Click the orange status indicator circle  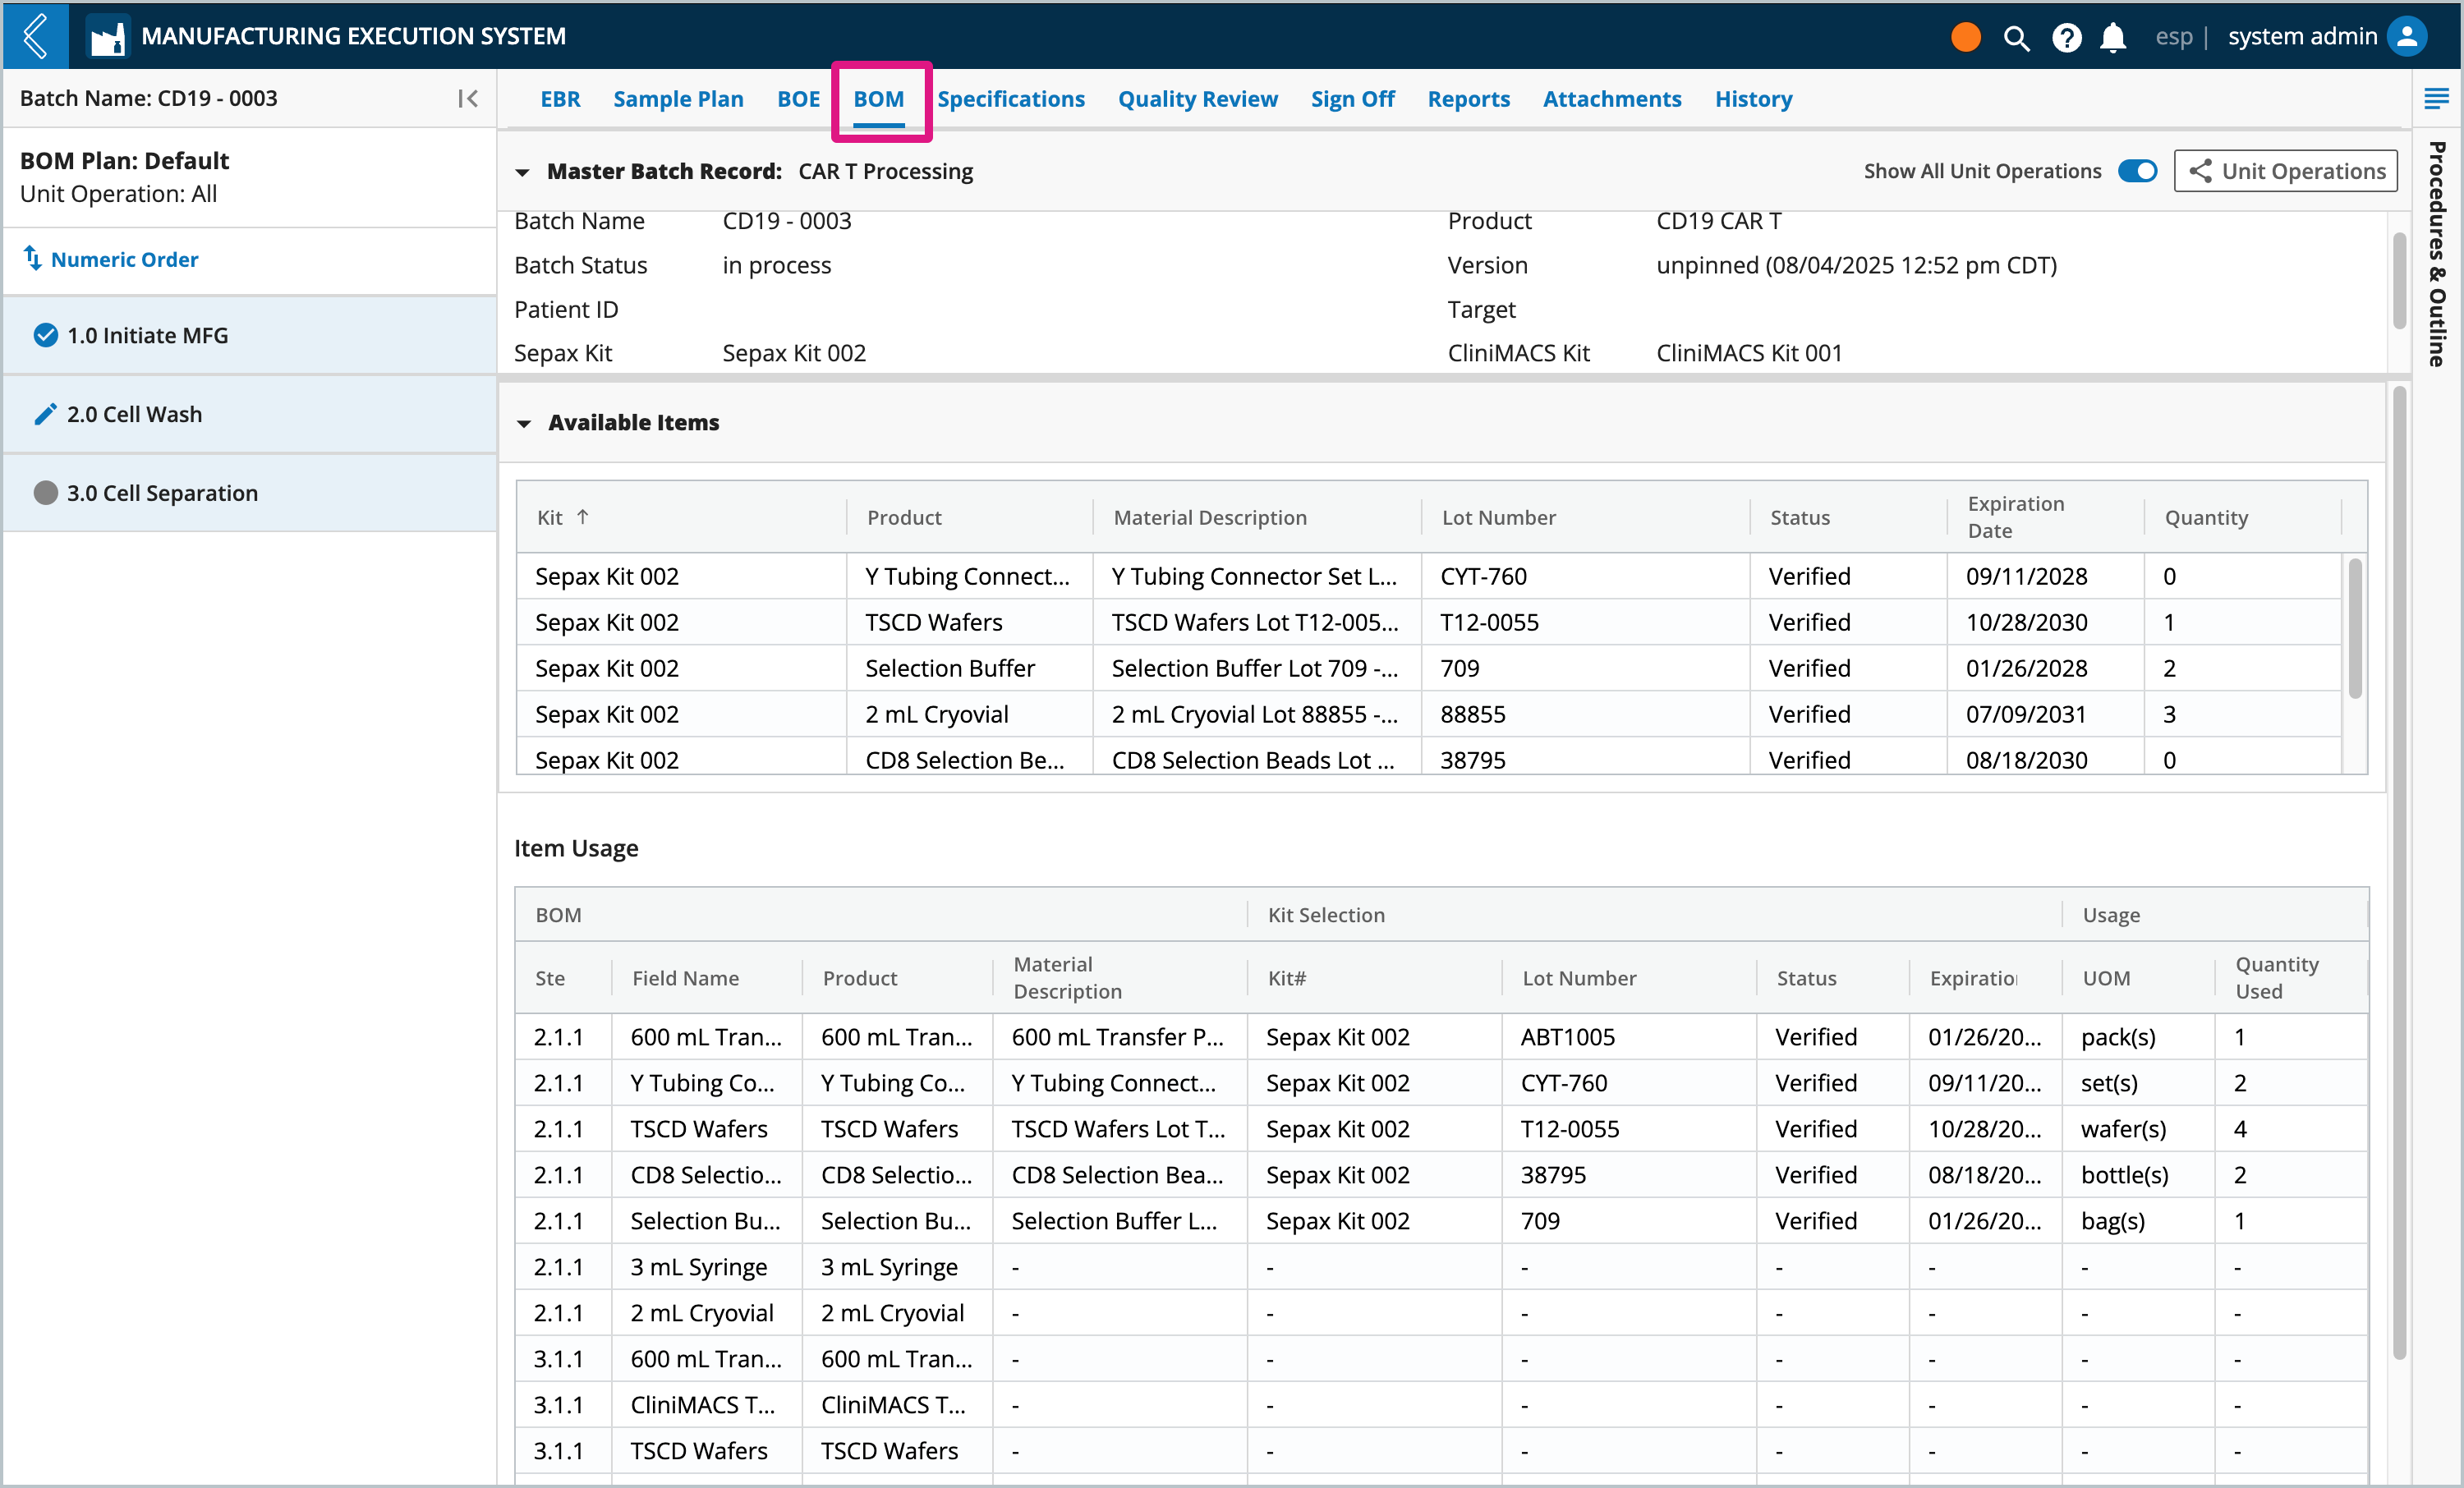1965,37
